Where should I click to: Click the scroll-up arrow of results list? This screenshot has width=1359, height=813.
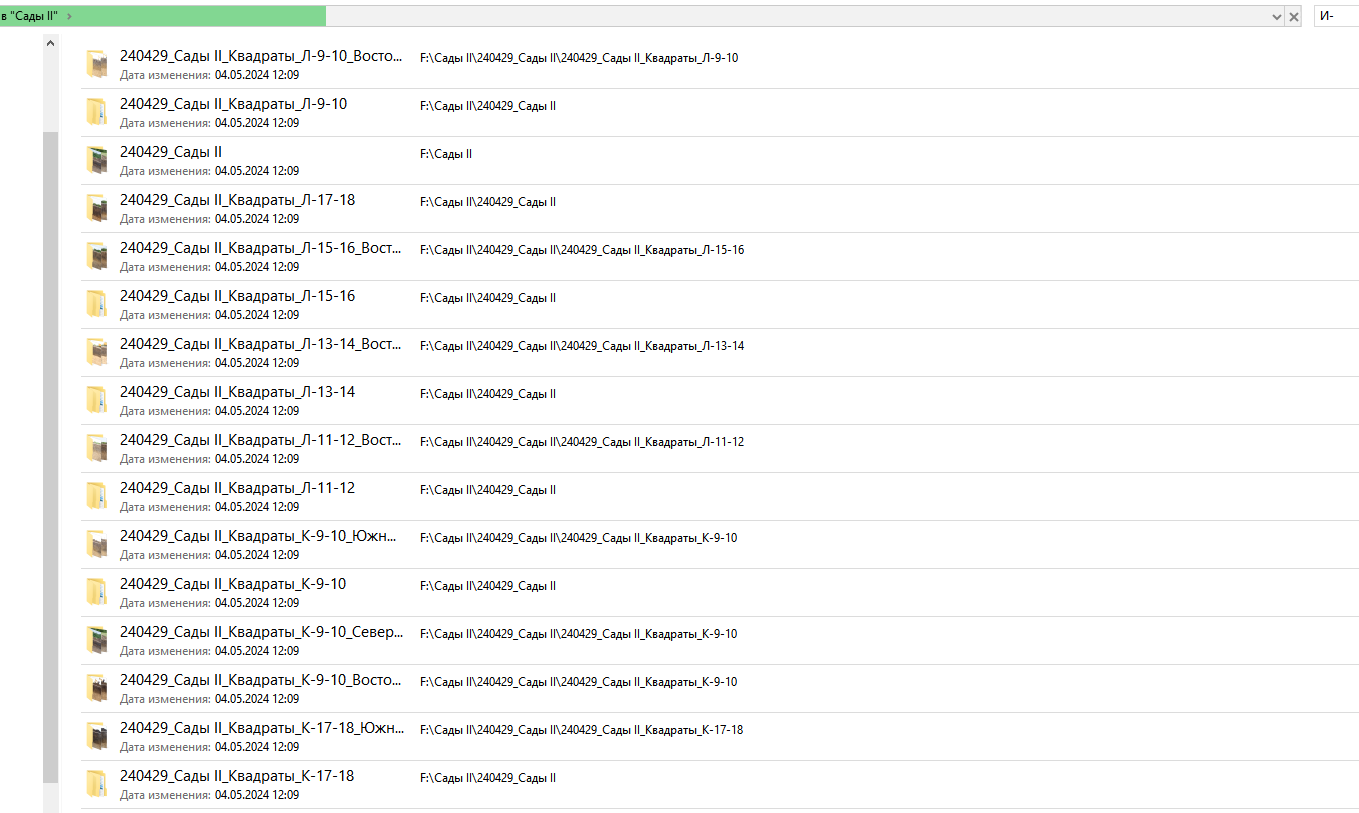50,43
